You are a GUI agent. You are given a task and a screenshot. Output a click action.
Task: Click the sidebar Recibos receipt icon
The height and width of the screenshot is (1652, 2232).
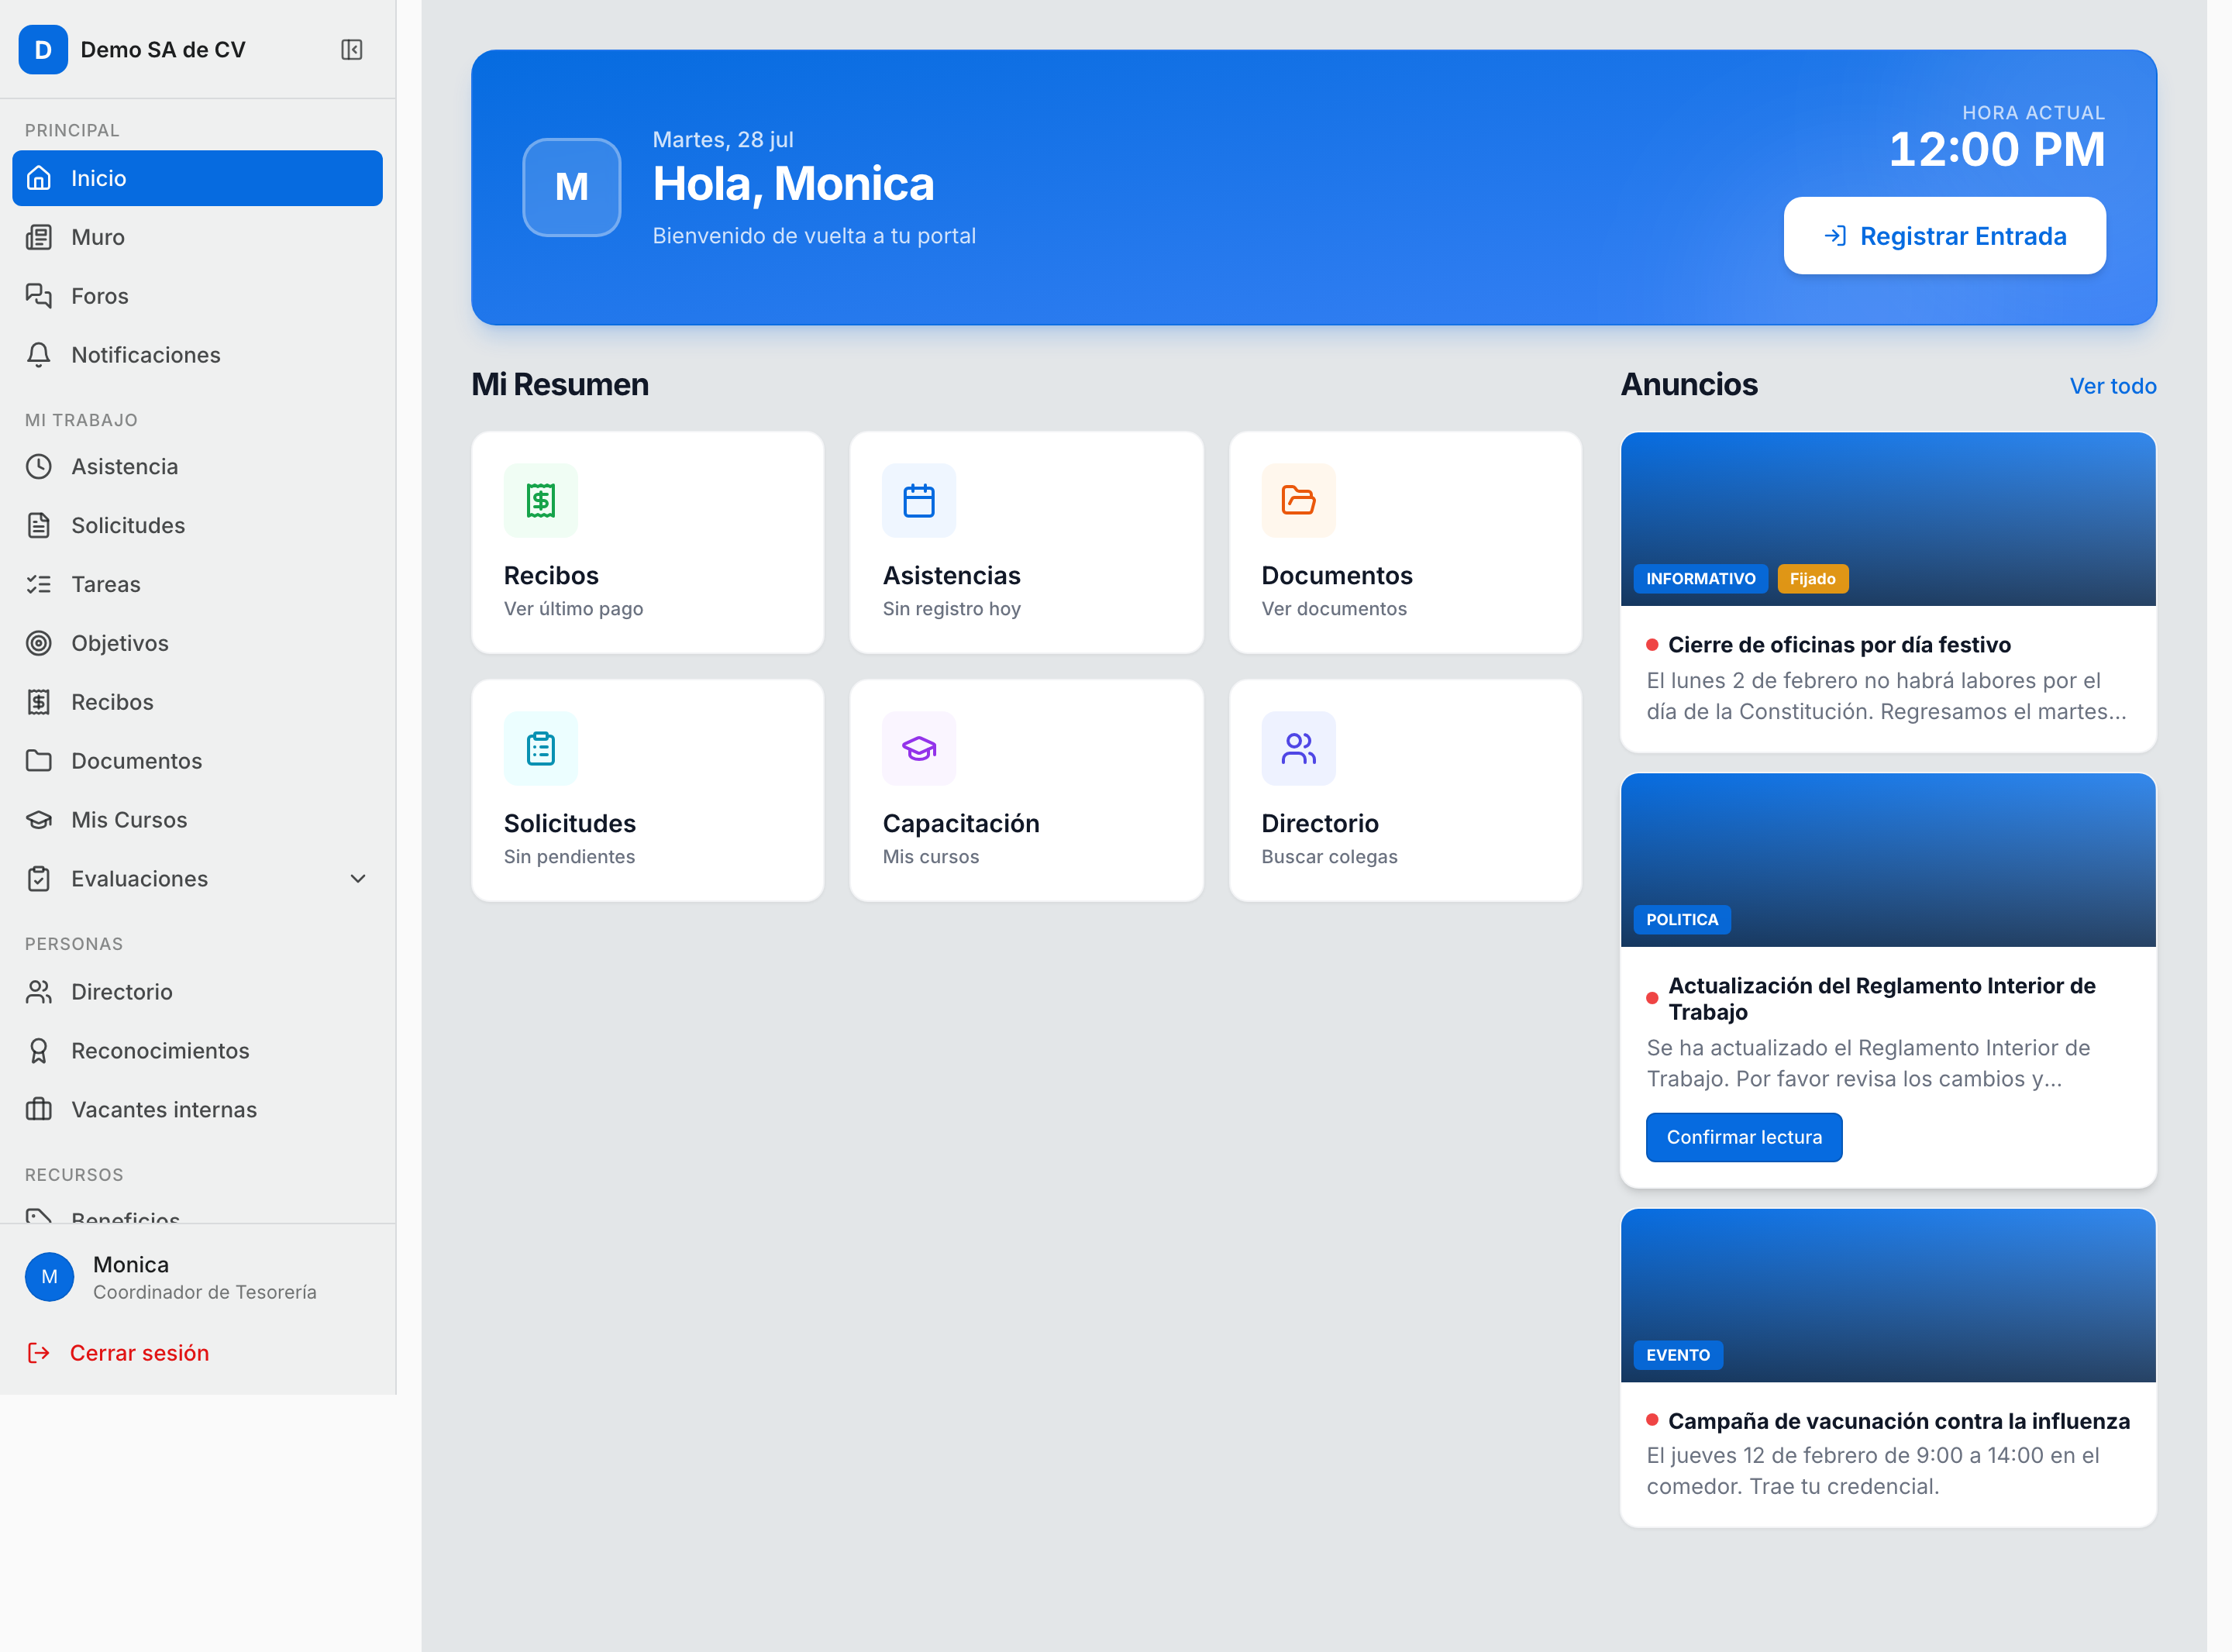click(39, 702)
